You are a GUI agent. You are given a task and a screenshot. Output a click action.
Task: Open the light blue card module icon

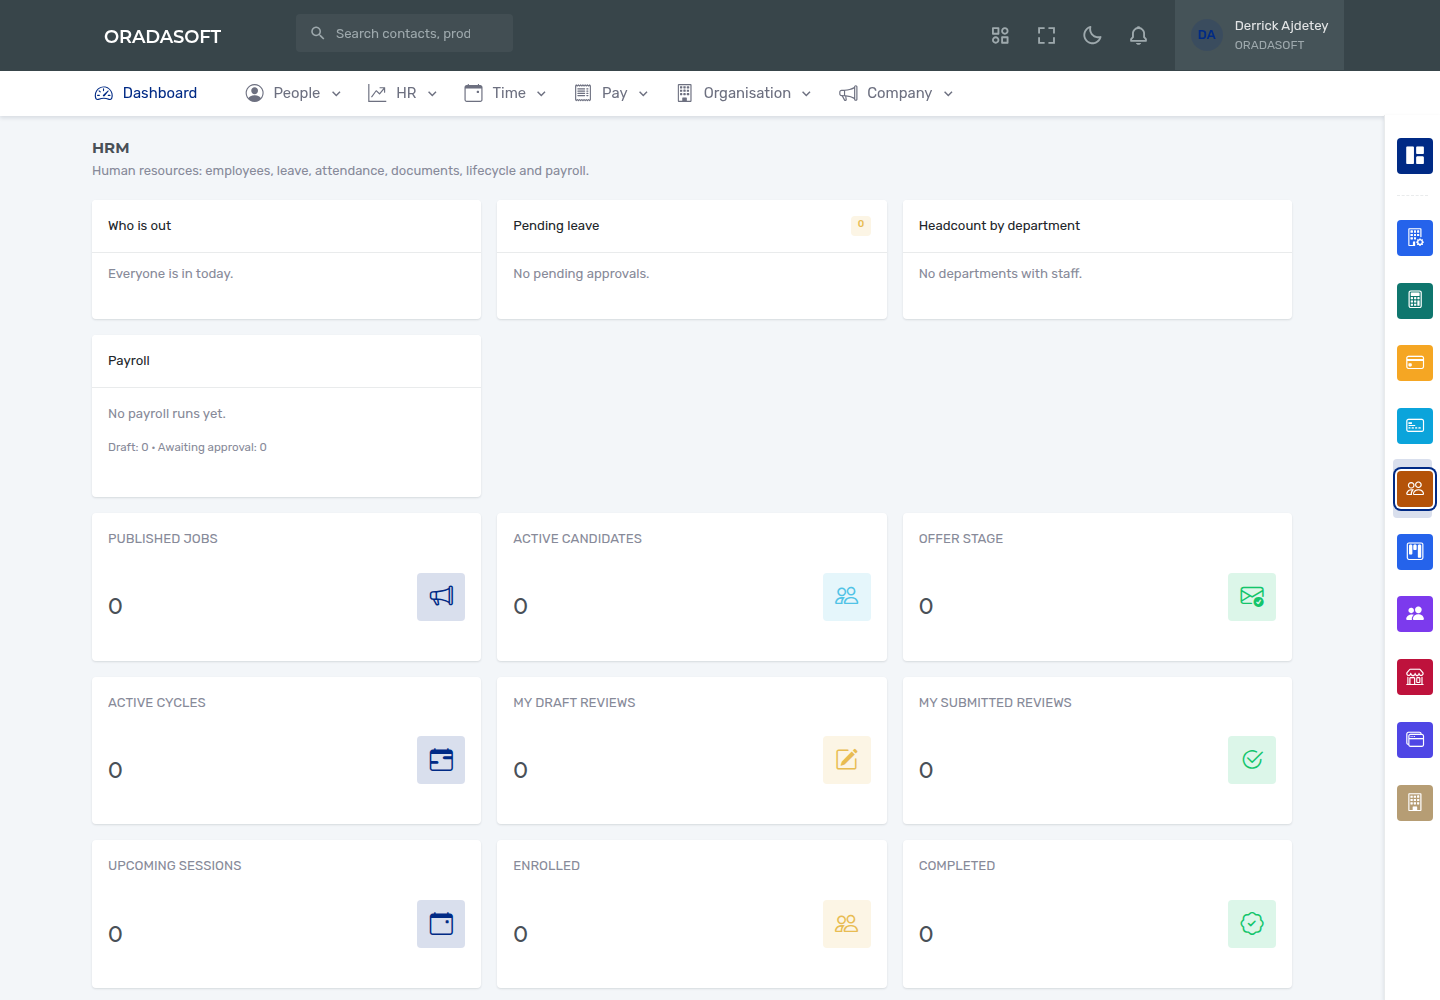tap(1415, 426)
